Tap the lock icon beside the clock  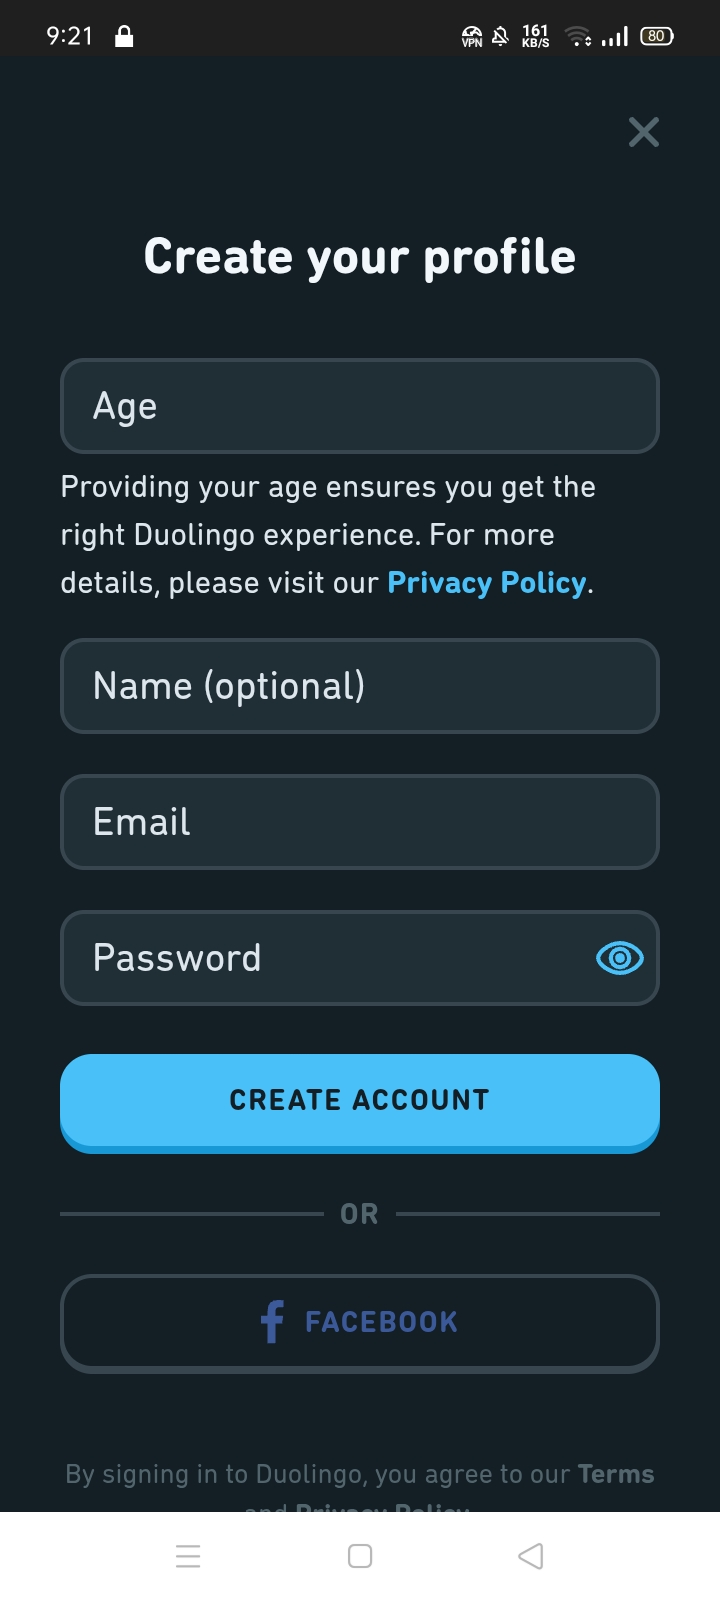124,37
